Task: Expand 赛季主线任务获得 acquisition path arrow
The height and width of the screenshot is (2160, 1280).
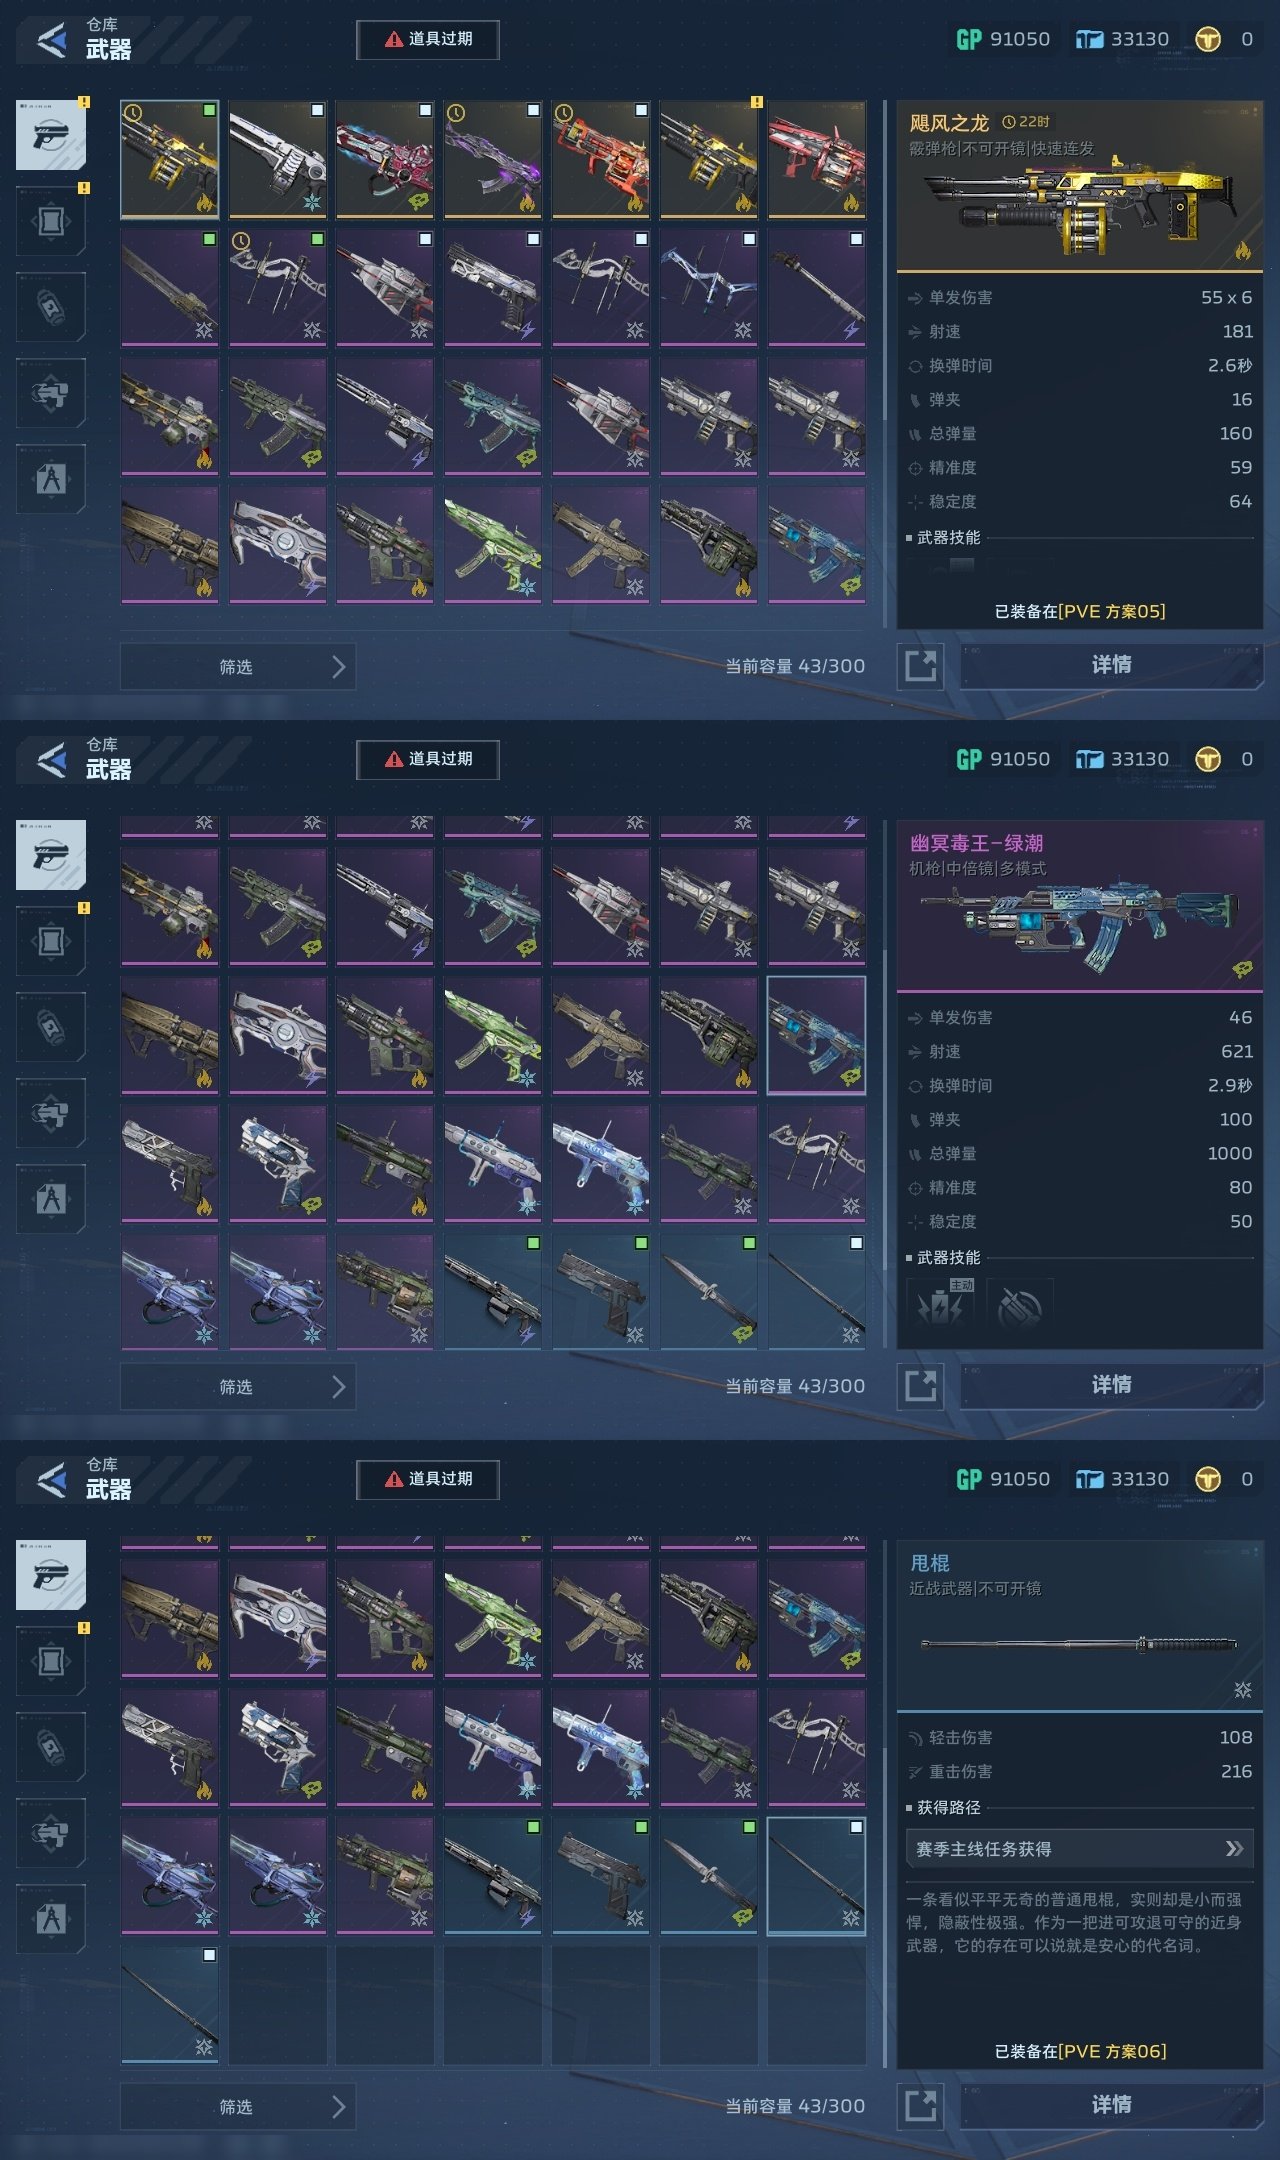Action: (x=1235, y=1849)
